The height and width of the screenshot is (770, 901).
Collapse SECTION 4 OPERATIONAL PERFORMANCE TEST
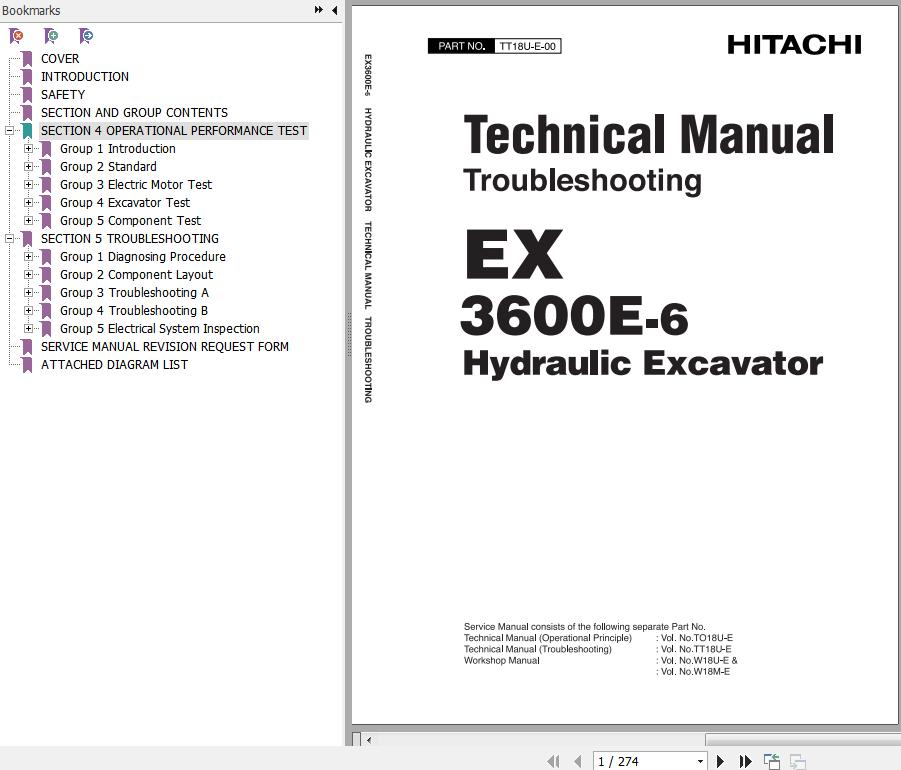pyautogui.click(x=9, y=131)
